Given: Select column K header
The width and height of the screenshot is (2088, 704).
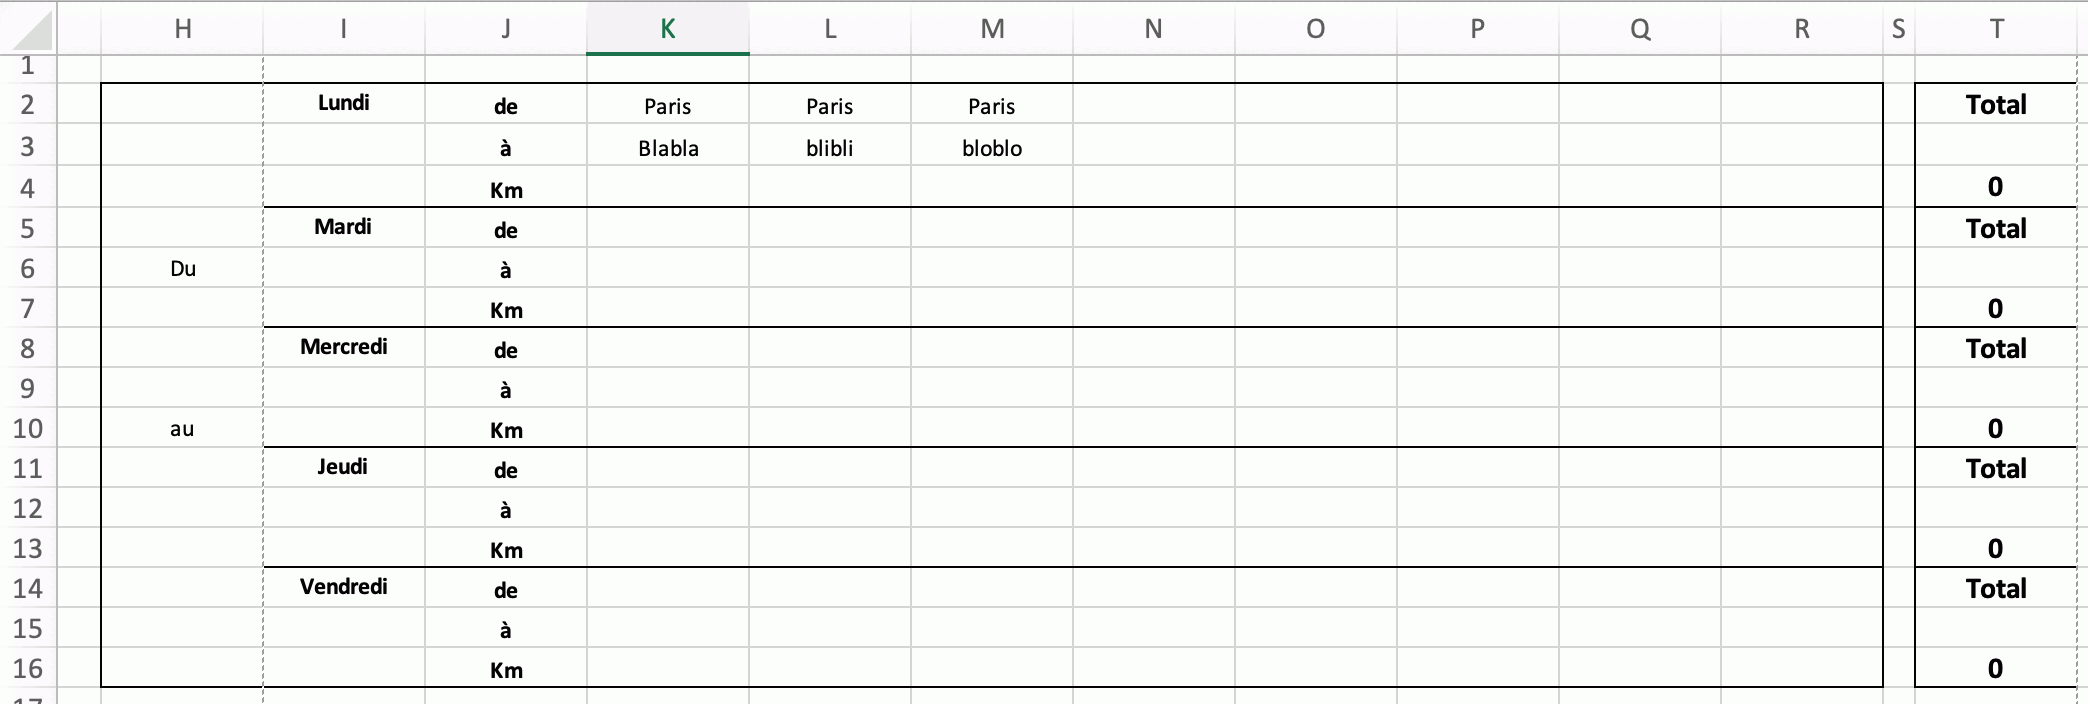Looking at the screenshot, I should point(668,29).
